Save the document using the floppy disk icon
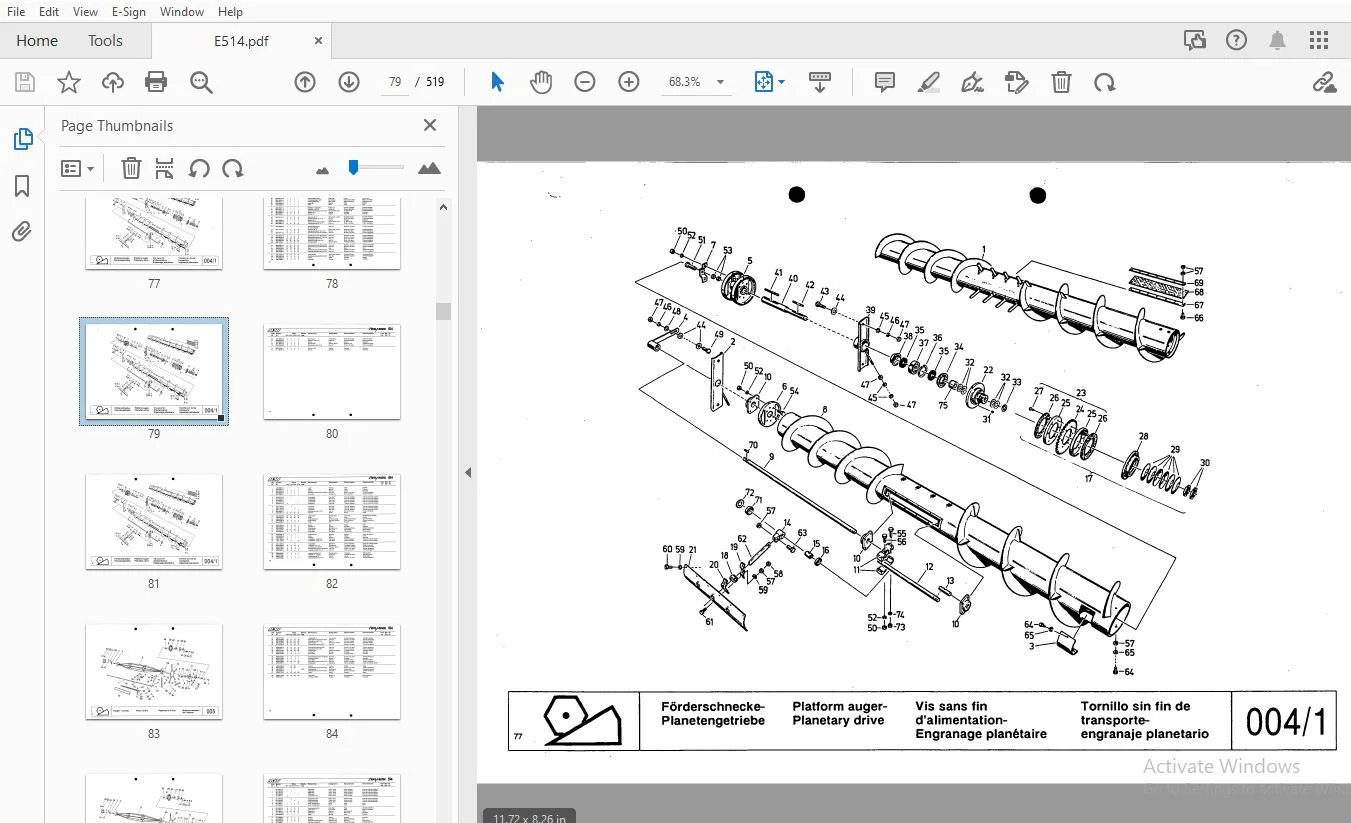 (24, 82)
